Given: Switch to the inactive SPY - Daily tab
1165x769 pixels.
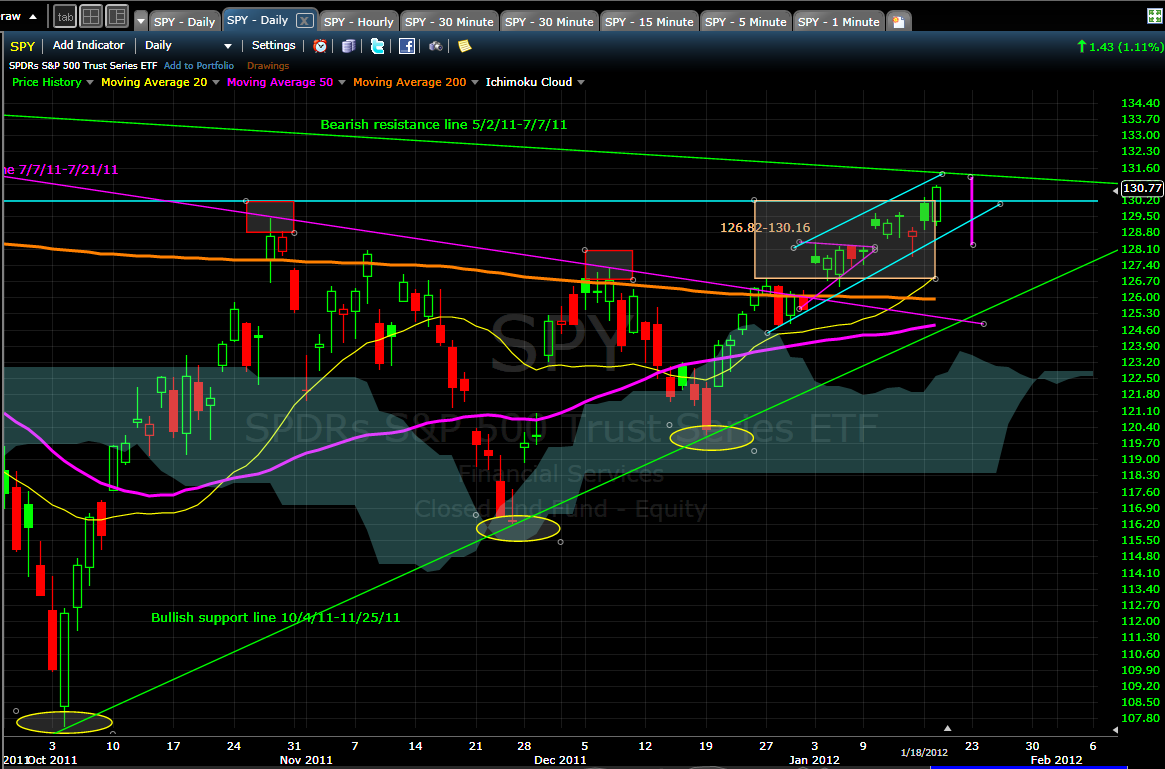Looking at the screenshot, I should coord(184,22).
